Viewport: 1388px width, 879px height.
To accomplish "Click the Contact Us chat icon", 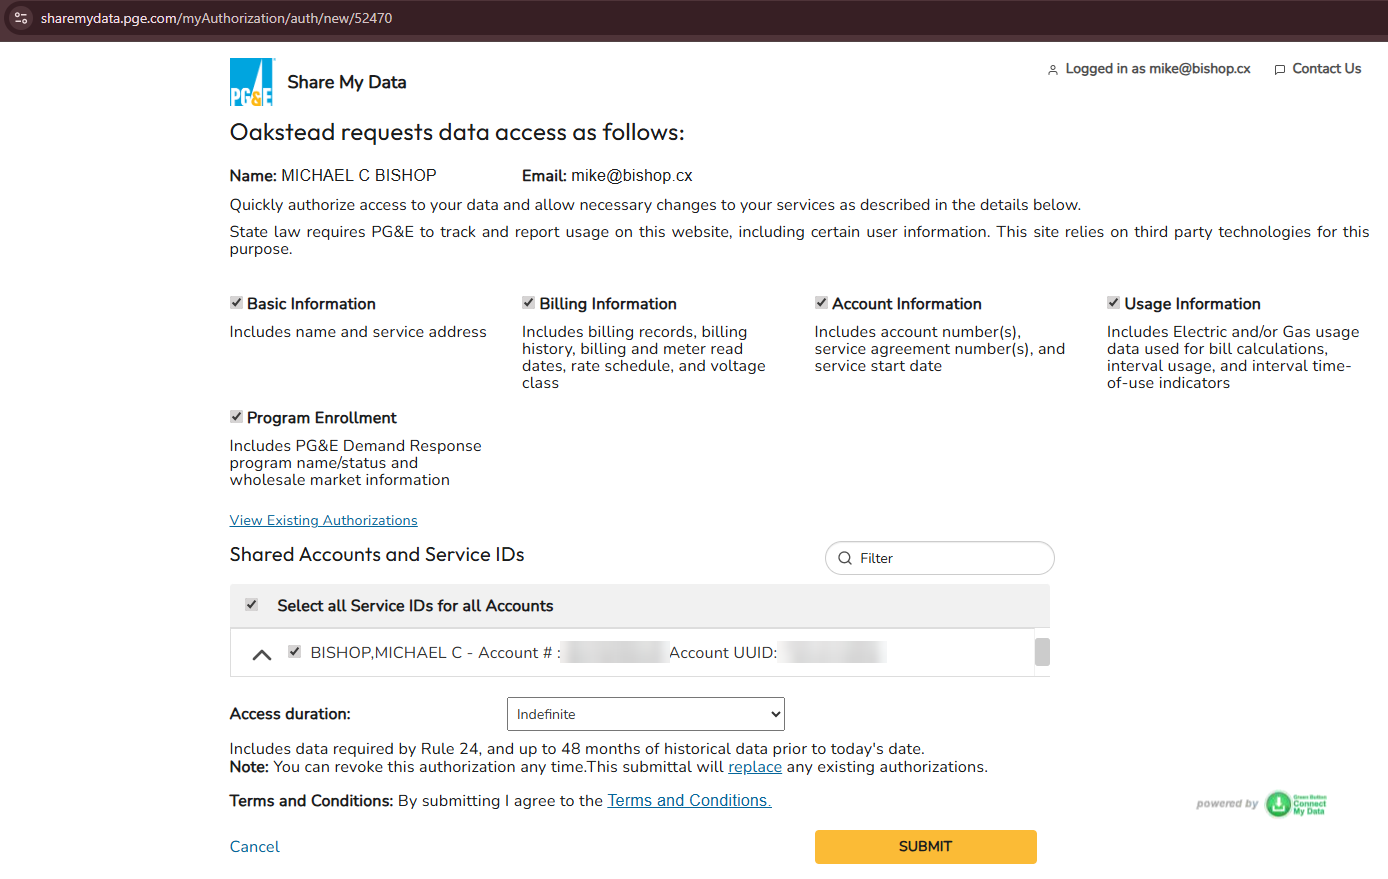I will 1280,70.
